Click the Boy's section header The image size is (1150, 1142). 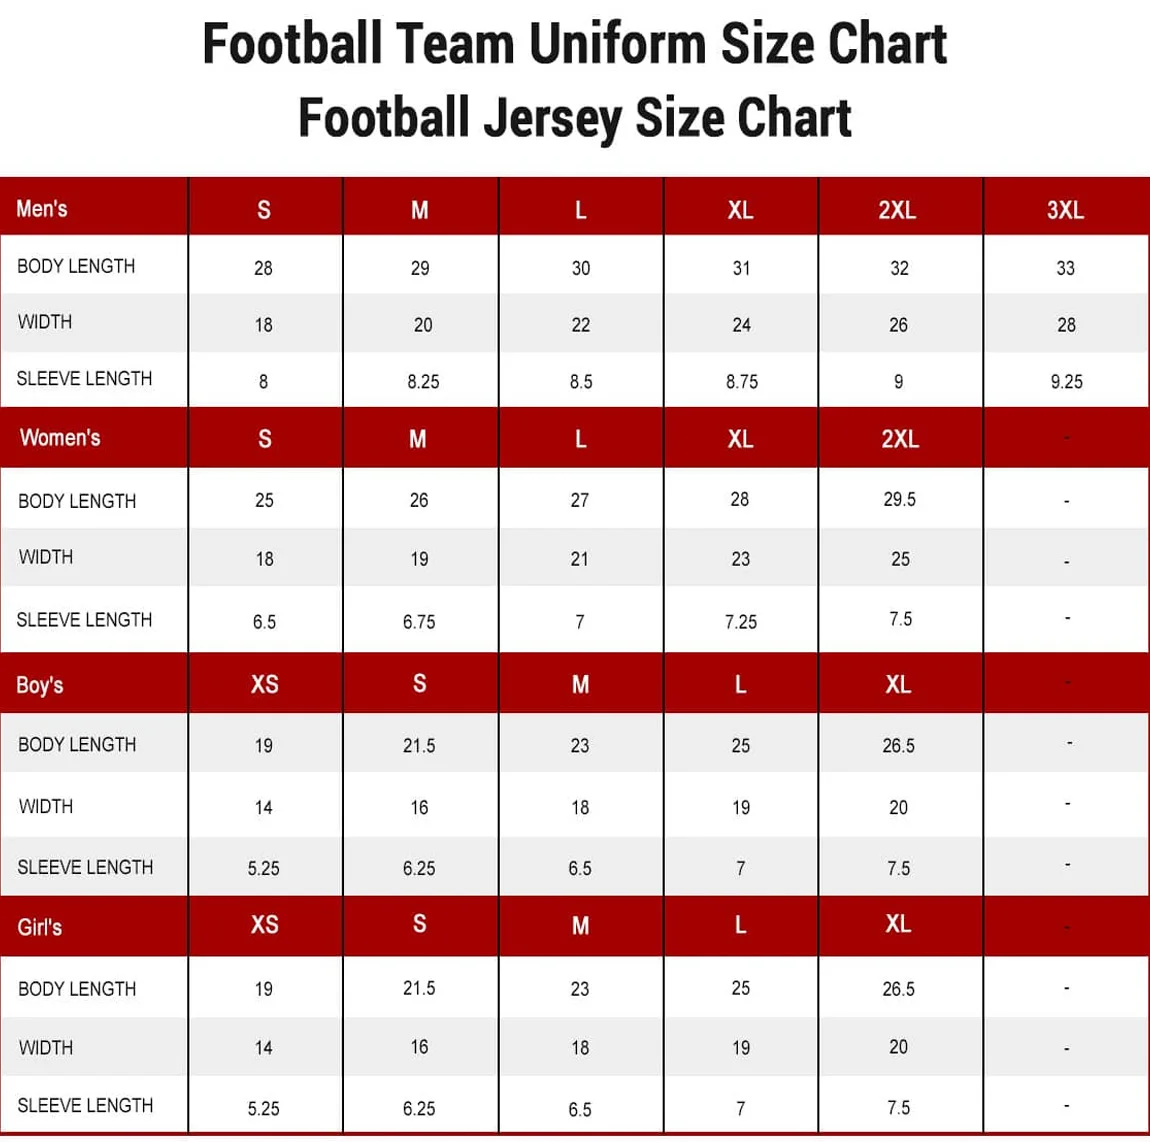(x=40, y=685)
